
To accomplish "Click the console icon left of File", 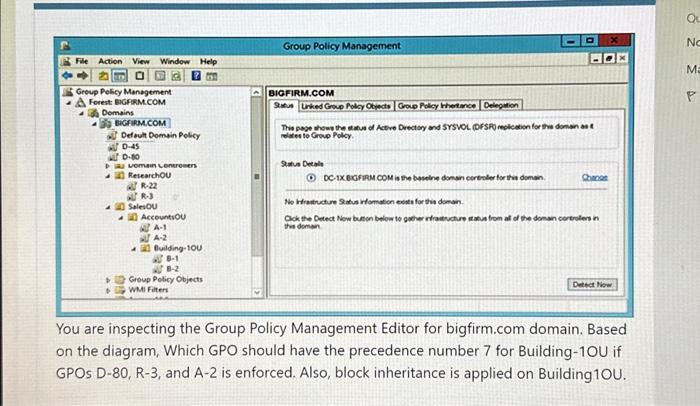I will click(x=66, y=61).
